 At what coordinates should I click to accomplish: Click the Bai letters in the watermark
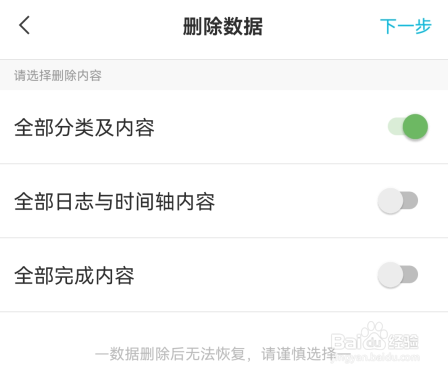pyautogui.click(x=346, y=342)
